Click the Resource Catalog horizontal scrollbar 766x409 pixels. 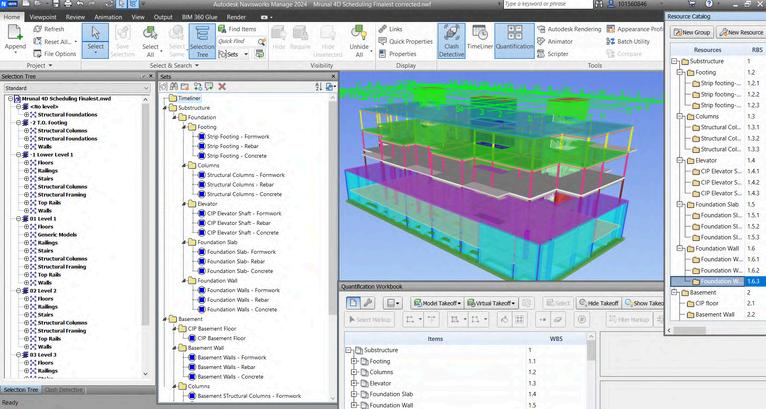[x=689, y=330]
